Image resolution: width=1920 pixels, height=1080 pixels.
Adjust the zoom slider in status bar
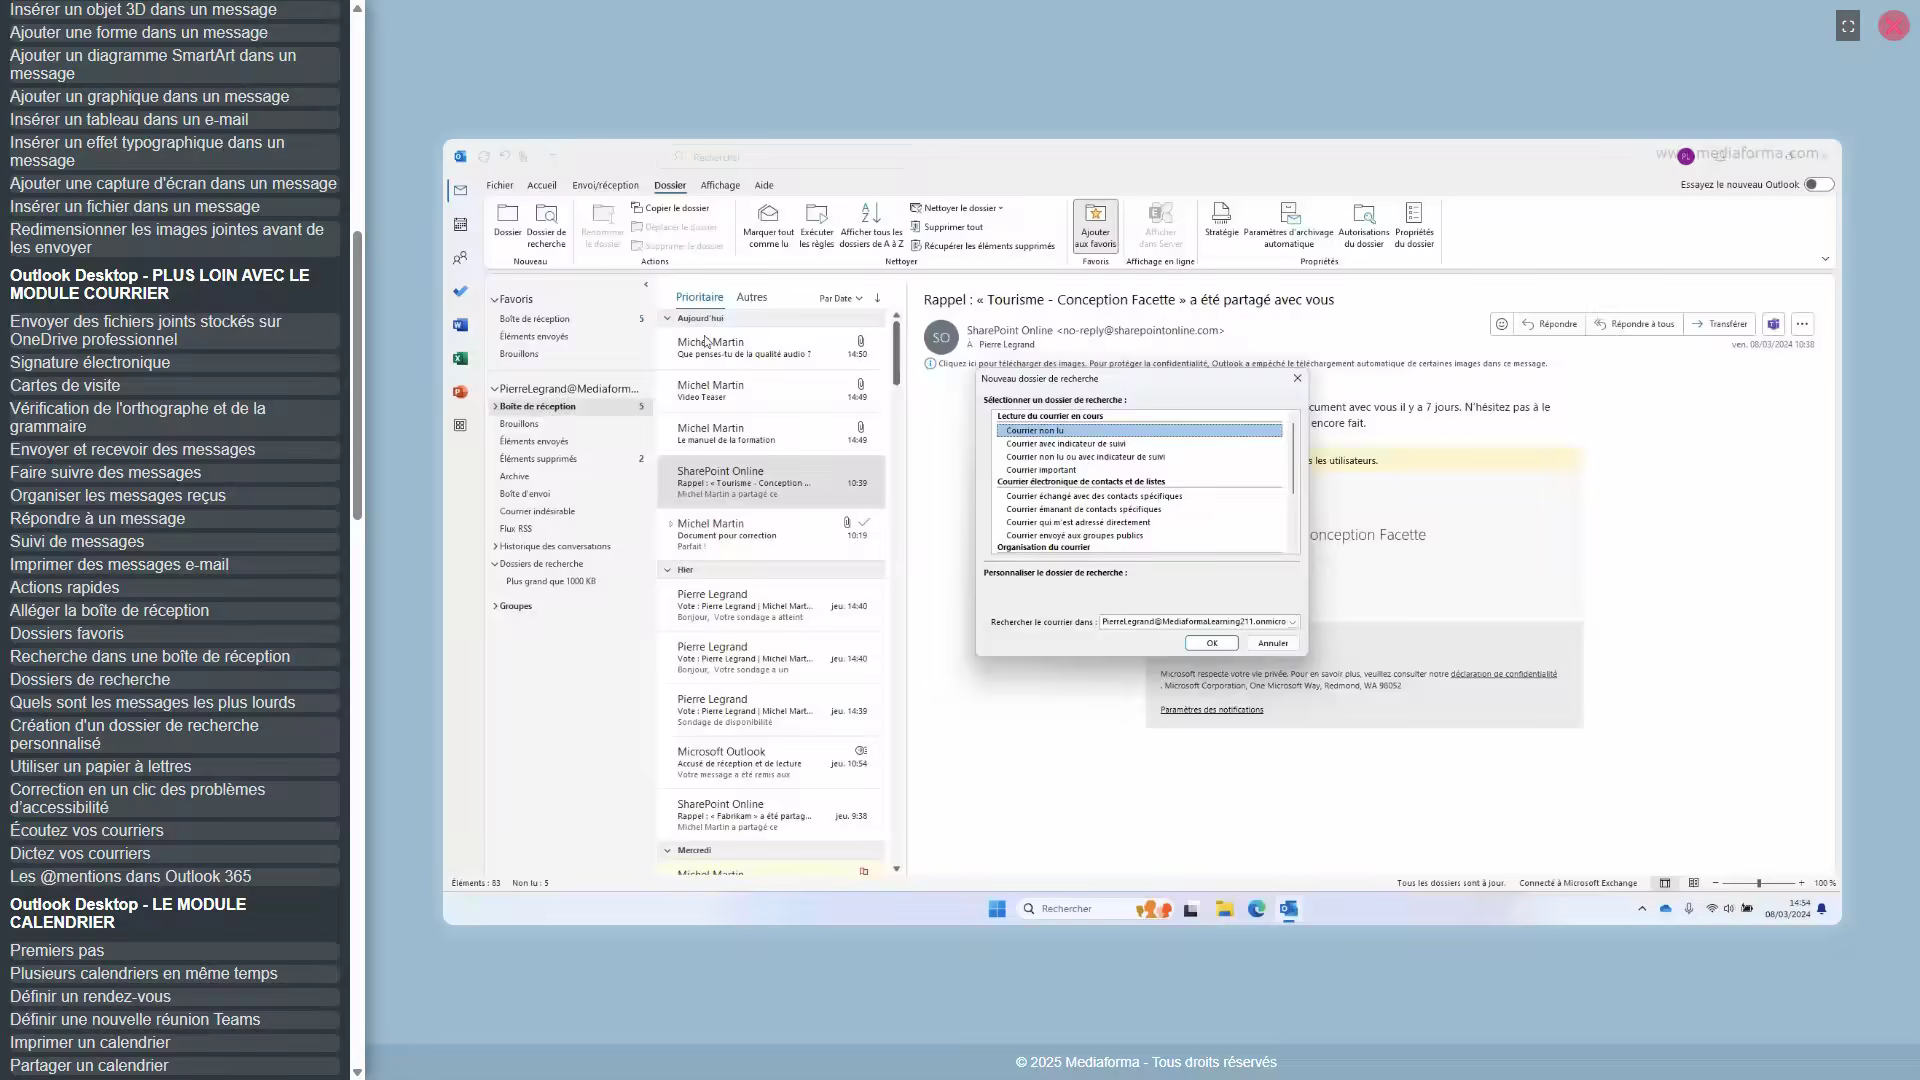pyautogui.click(x=1758, y=883)
